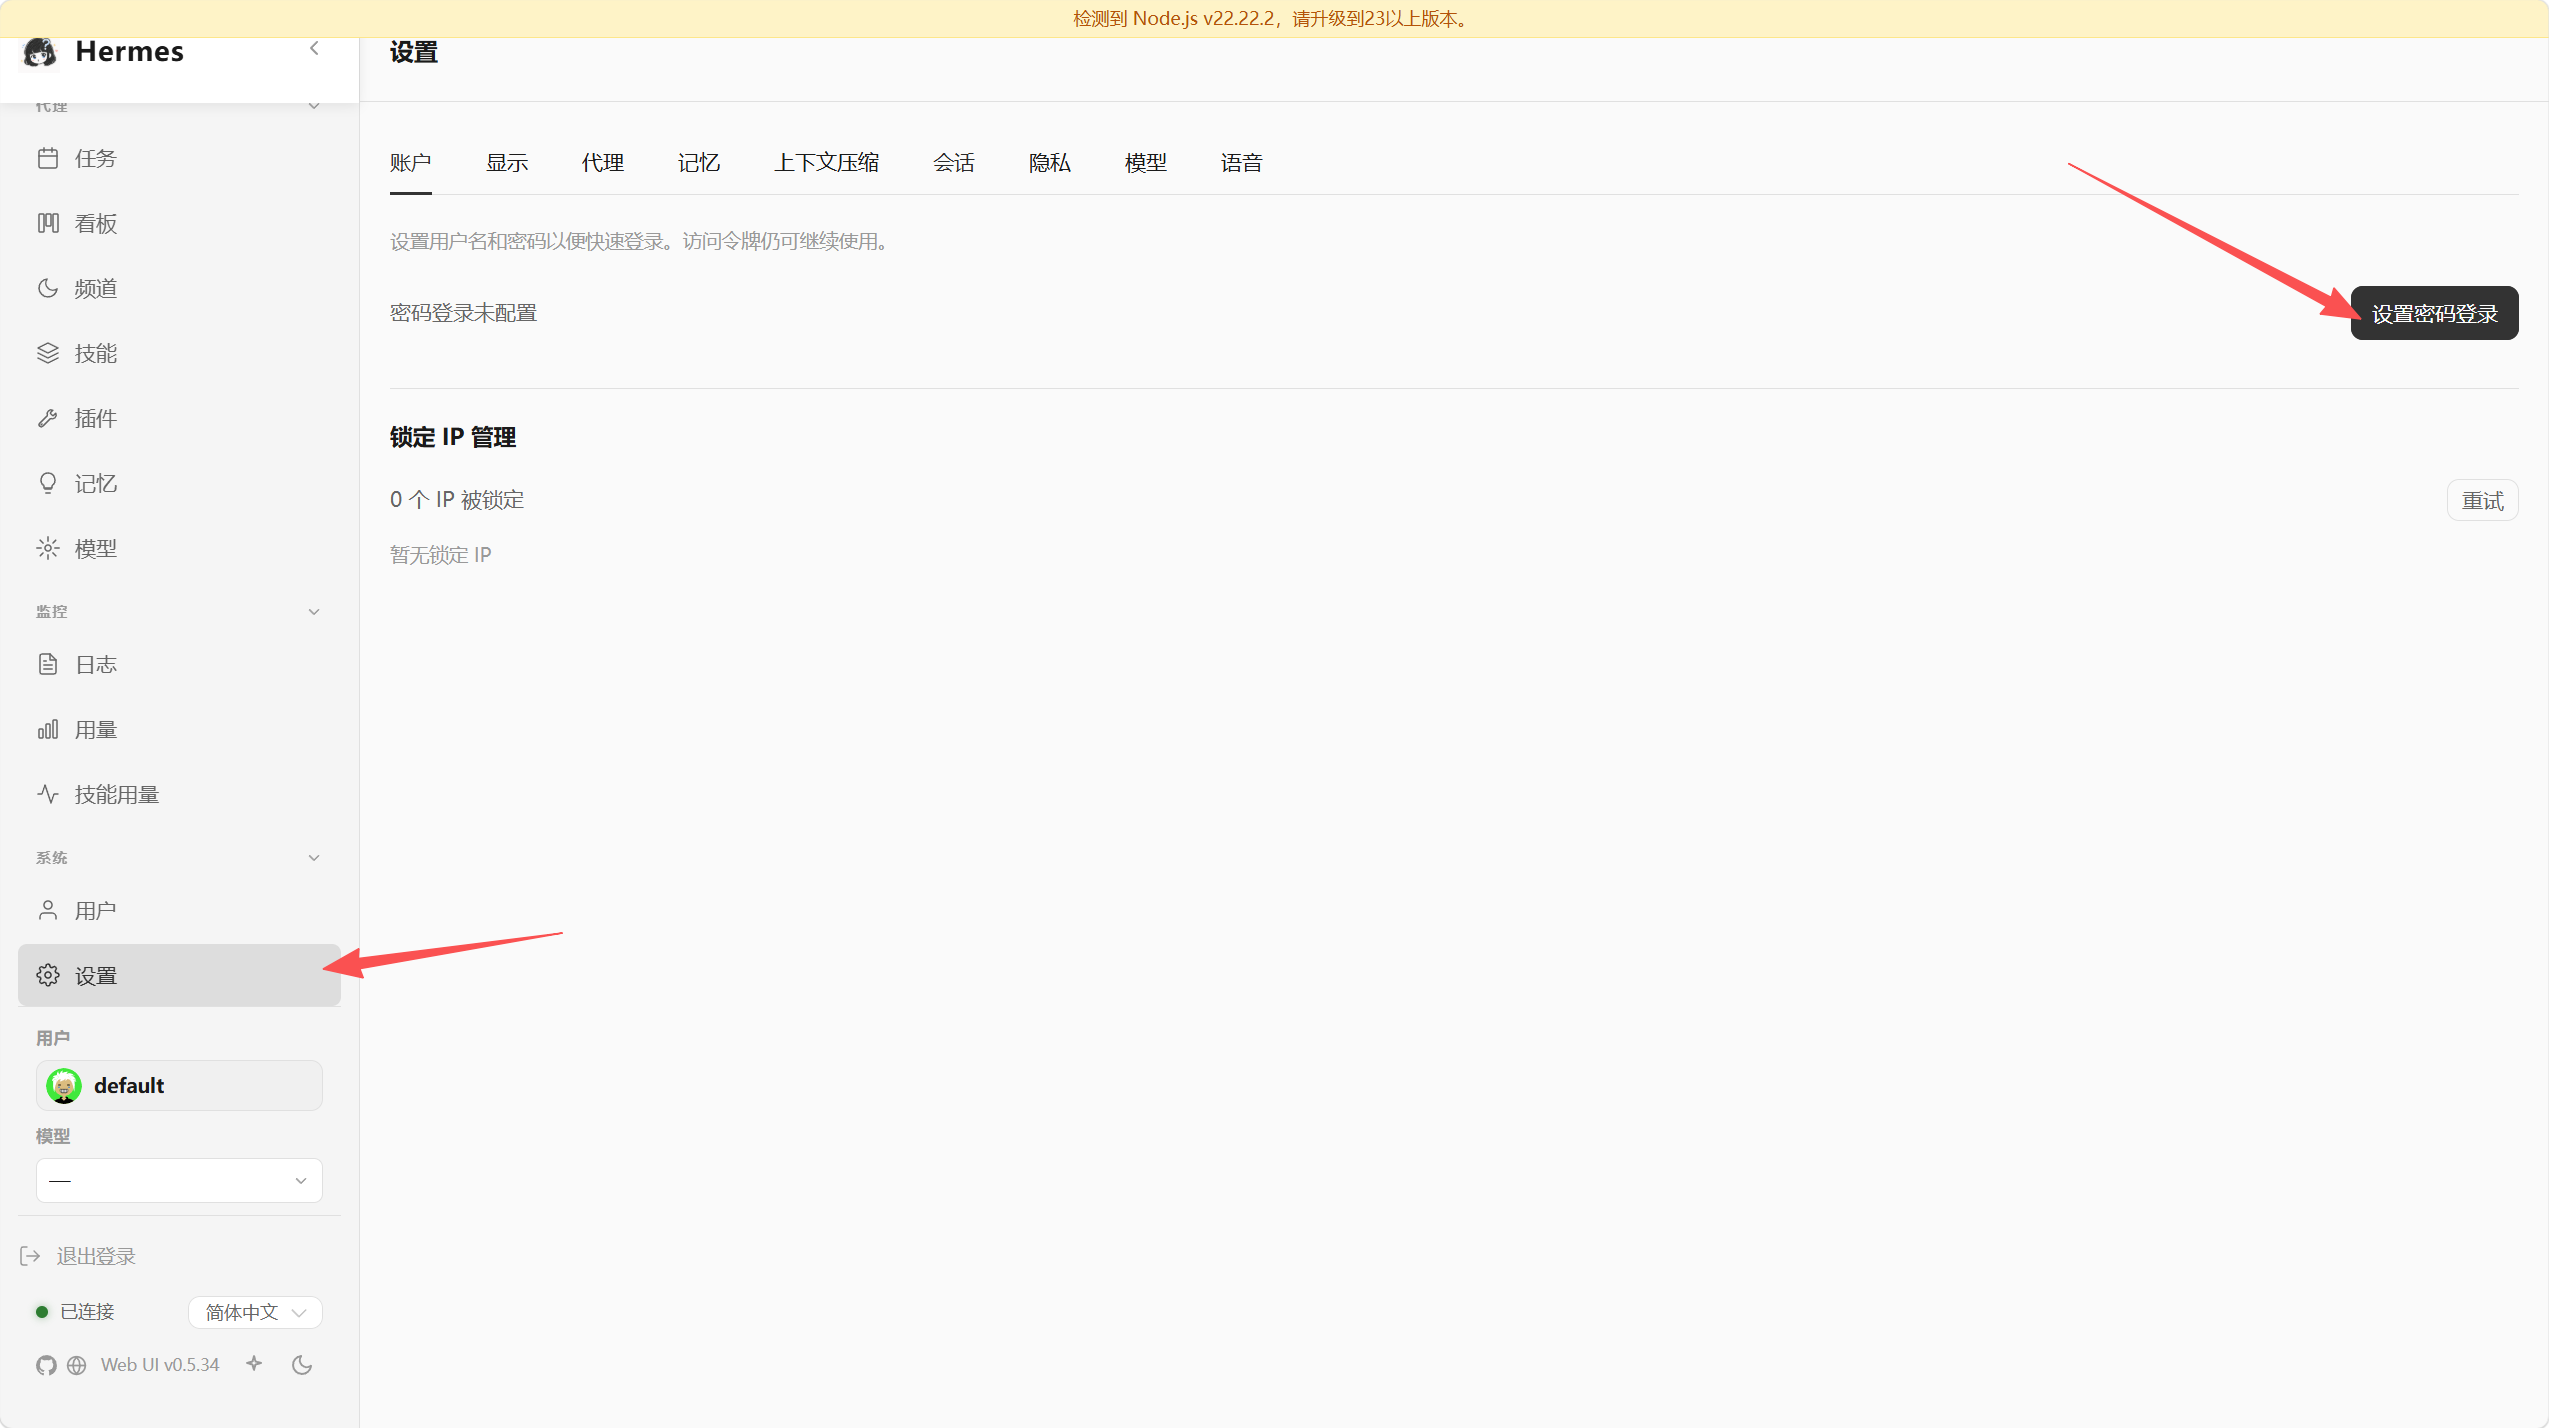Click the 密码登录未配置 status text
Viewport: 2549px width, 1428px height.
463,313
